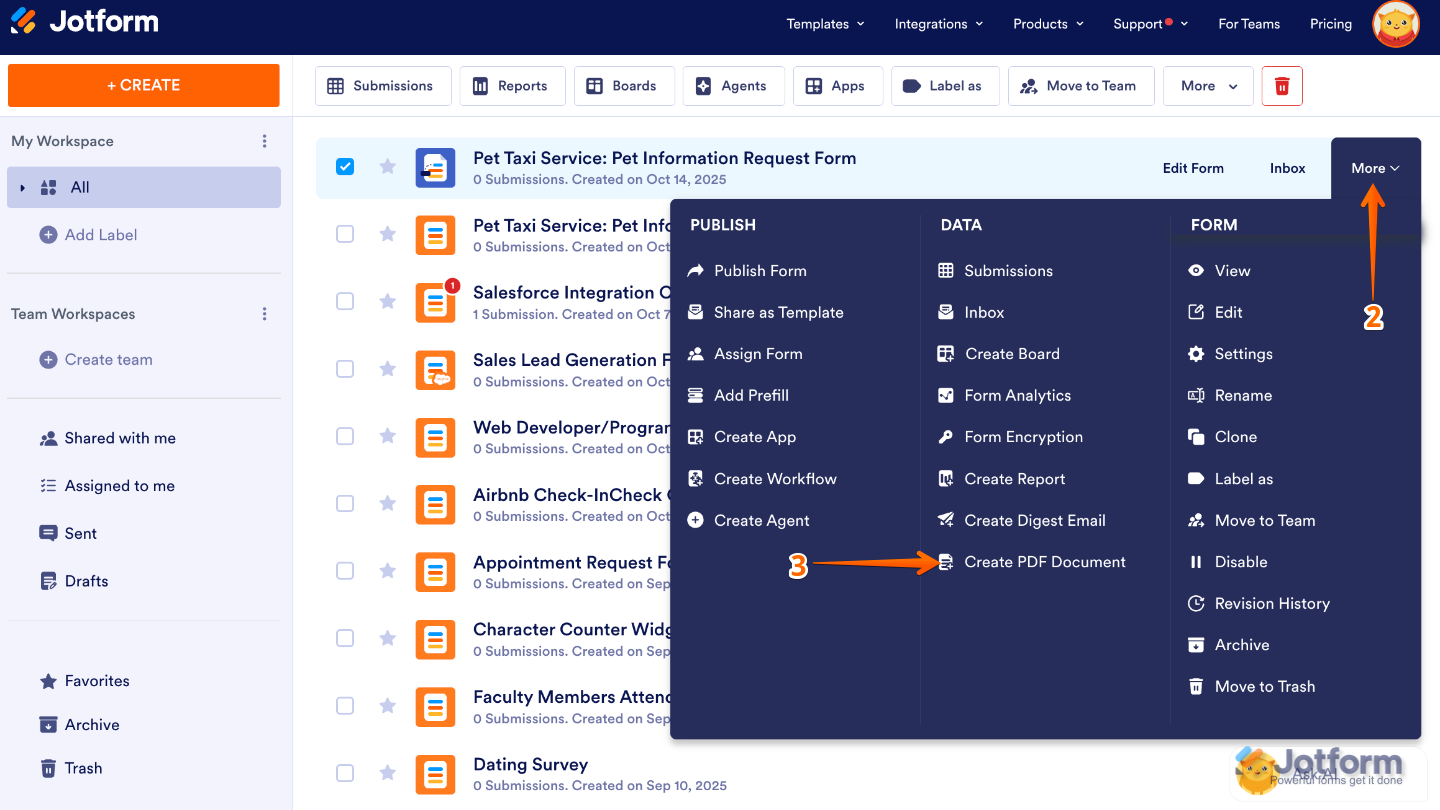The image size is (1440, 810).
Task: Click the red trash delete icon in toolbar
Action: point(1281,86)
